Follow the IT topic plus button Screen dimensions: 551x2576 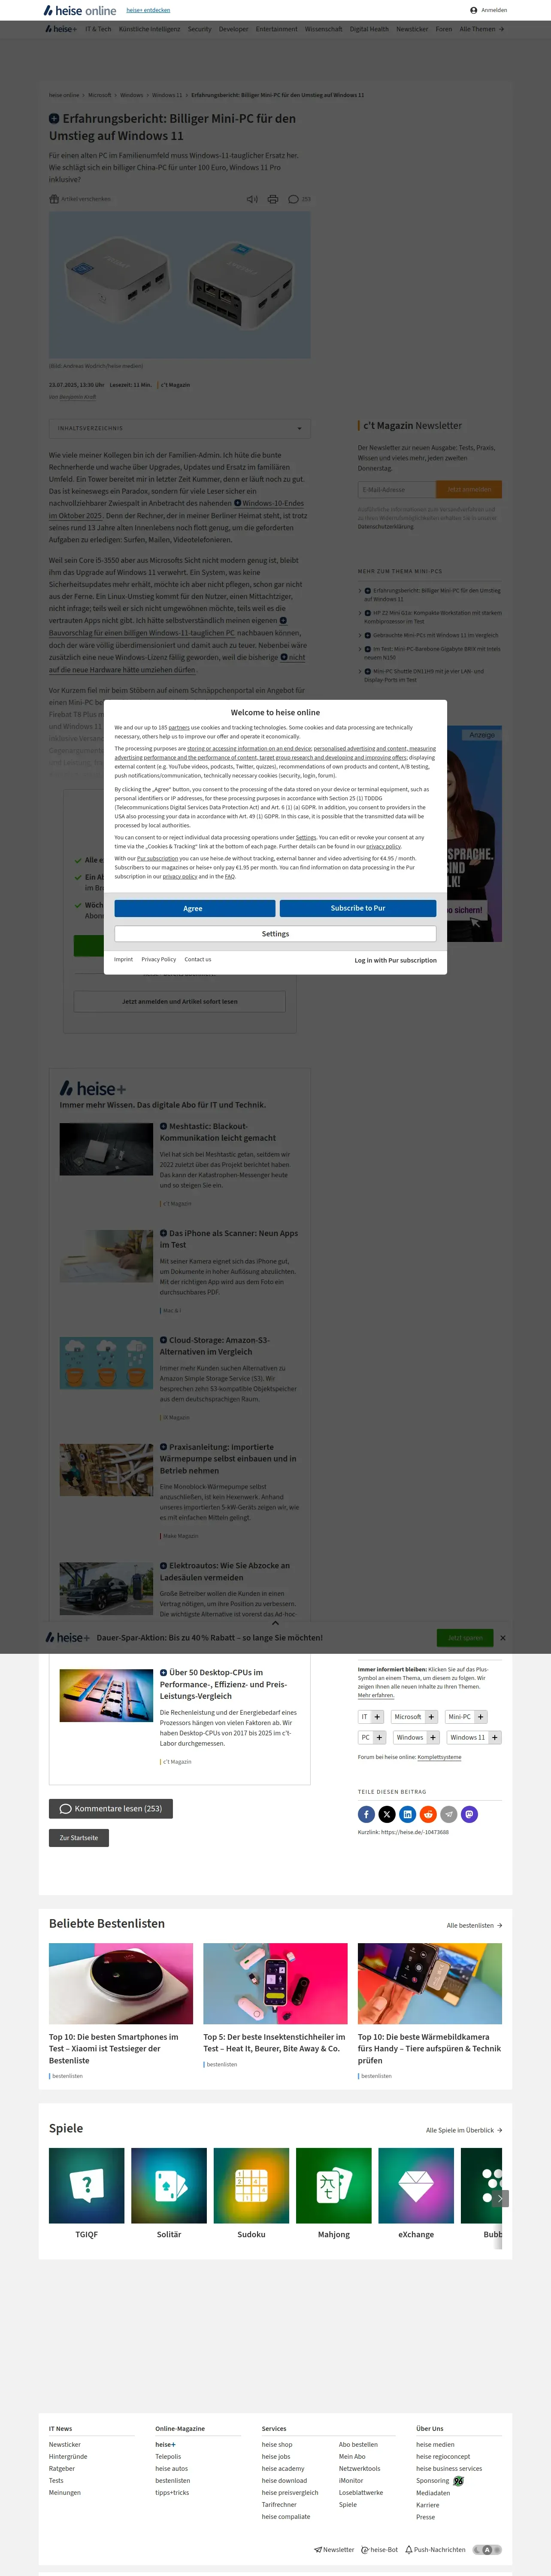(x=377, y=1717)
